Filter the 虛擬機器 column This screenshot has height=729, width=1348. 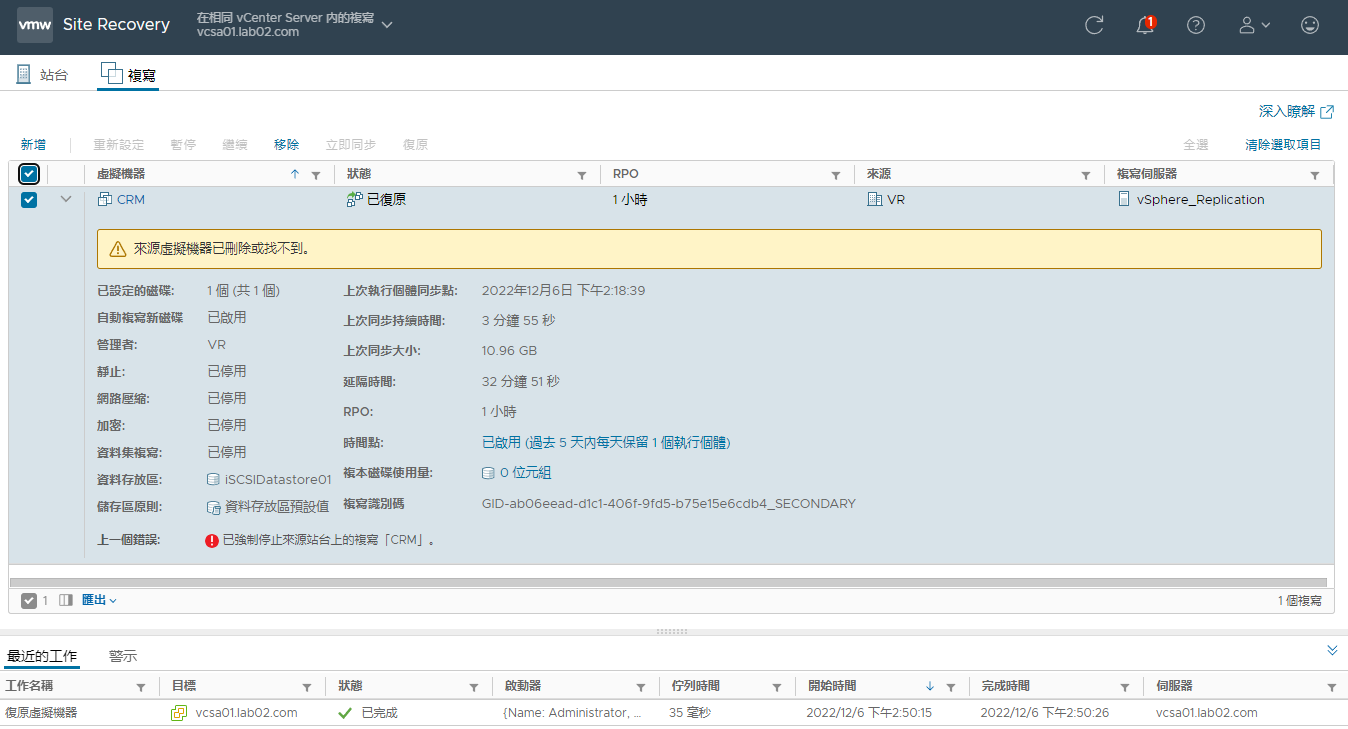pyautogui.click(x=316, y=175)
